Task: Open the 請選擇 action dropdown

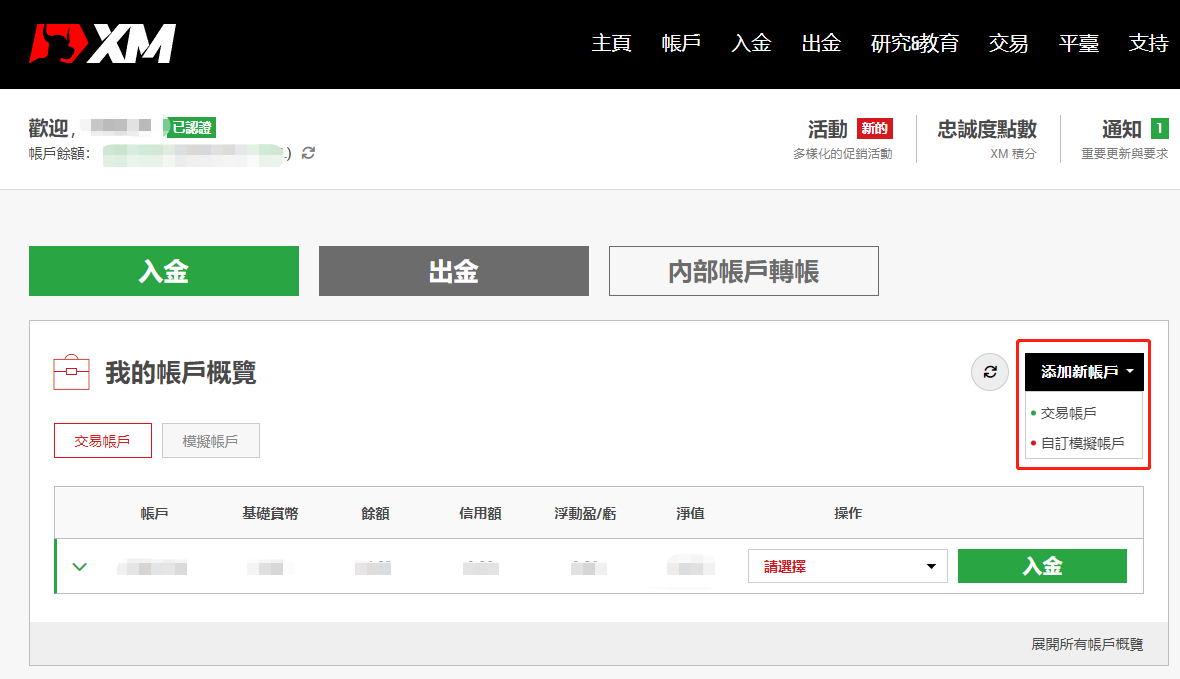Action: click(x=846, y=565)
